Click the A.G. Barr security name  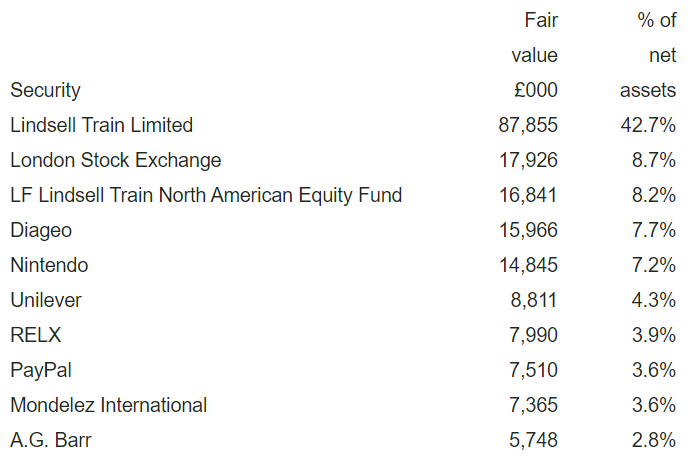(x=51, y=440)
